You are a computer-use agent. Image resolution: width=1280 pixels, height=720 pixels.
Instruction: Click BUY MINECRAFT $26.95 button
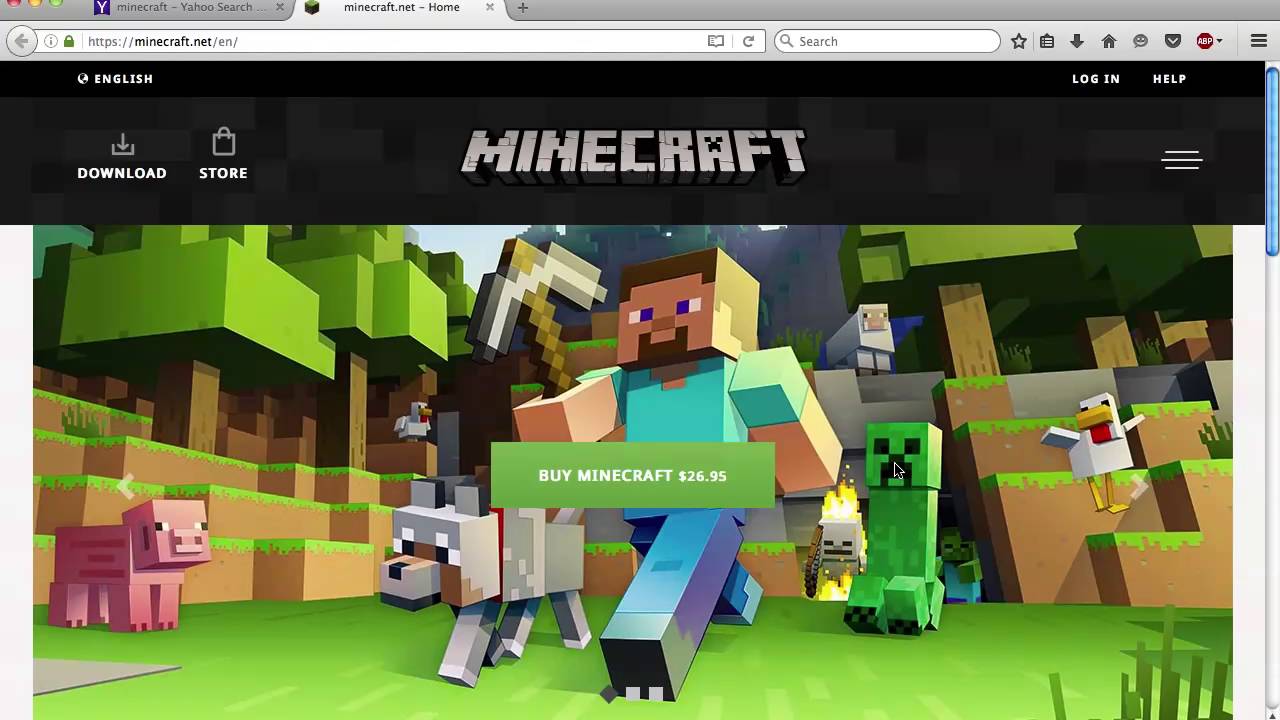click(632, 475)
